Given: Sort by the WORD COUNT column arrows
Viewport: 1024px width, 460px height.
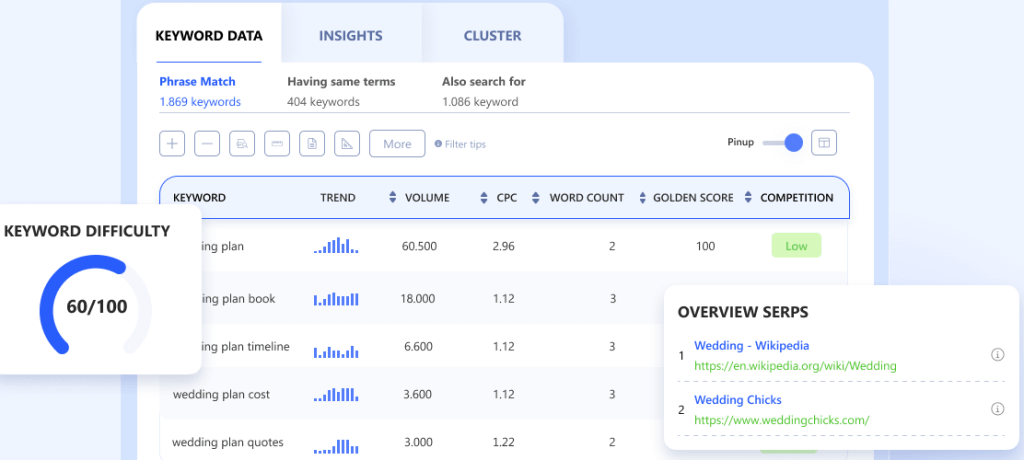Looking at the screenshot, I should click(536, 197).
